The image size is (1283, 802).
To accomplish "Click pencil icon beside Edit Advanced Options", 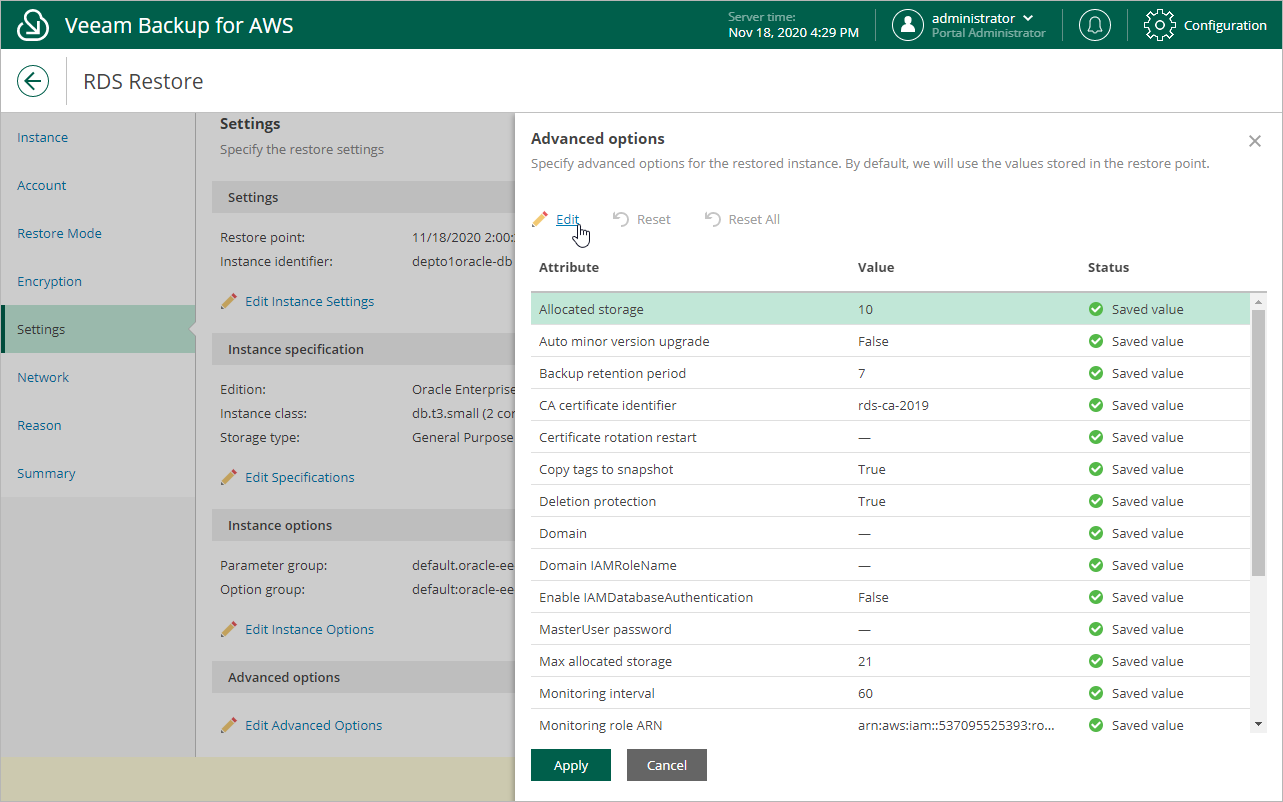I will 229,725.
